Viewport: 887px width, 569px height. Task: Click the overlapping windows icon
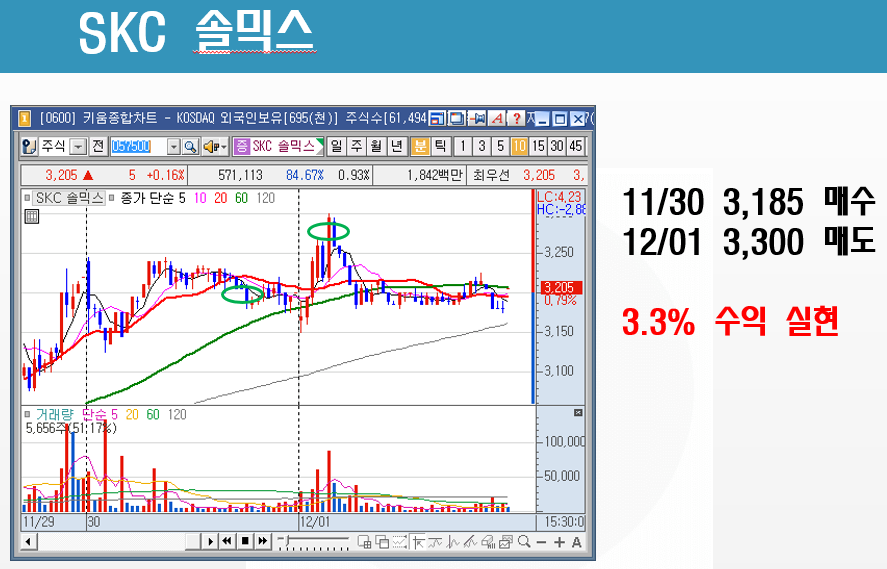click(x=382, y=542)
